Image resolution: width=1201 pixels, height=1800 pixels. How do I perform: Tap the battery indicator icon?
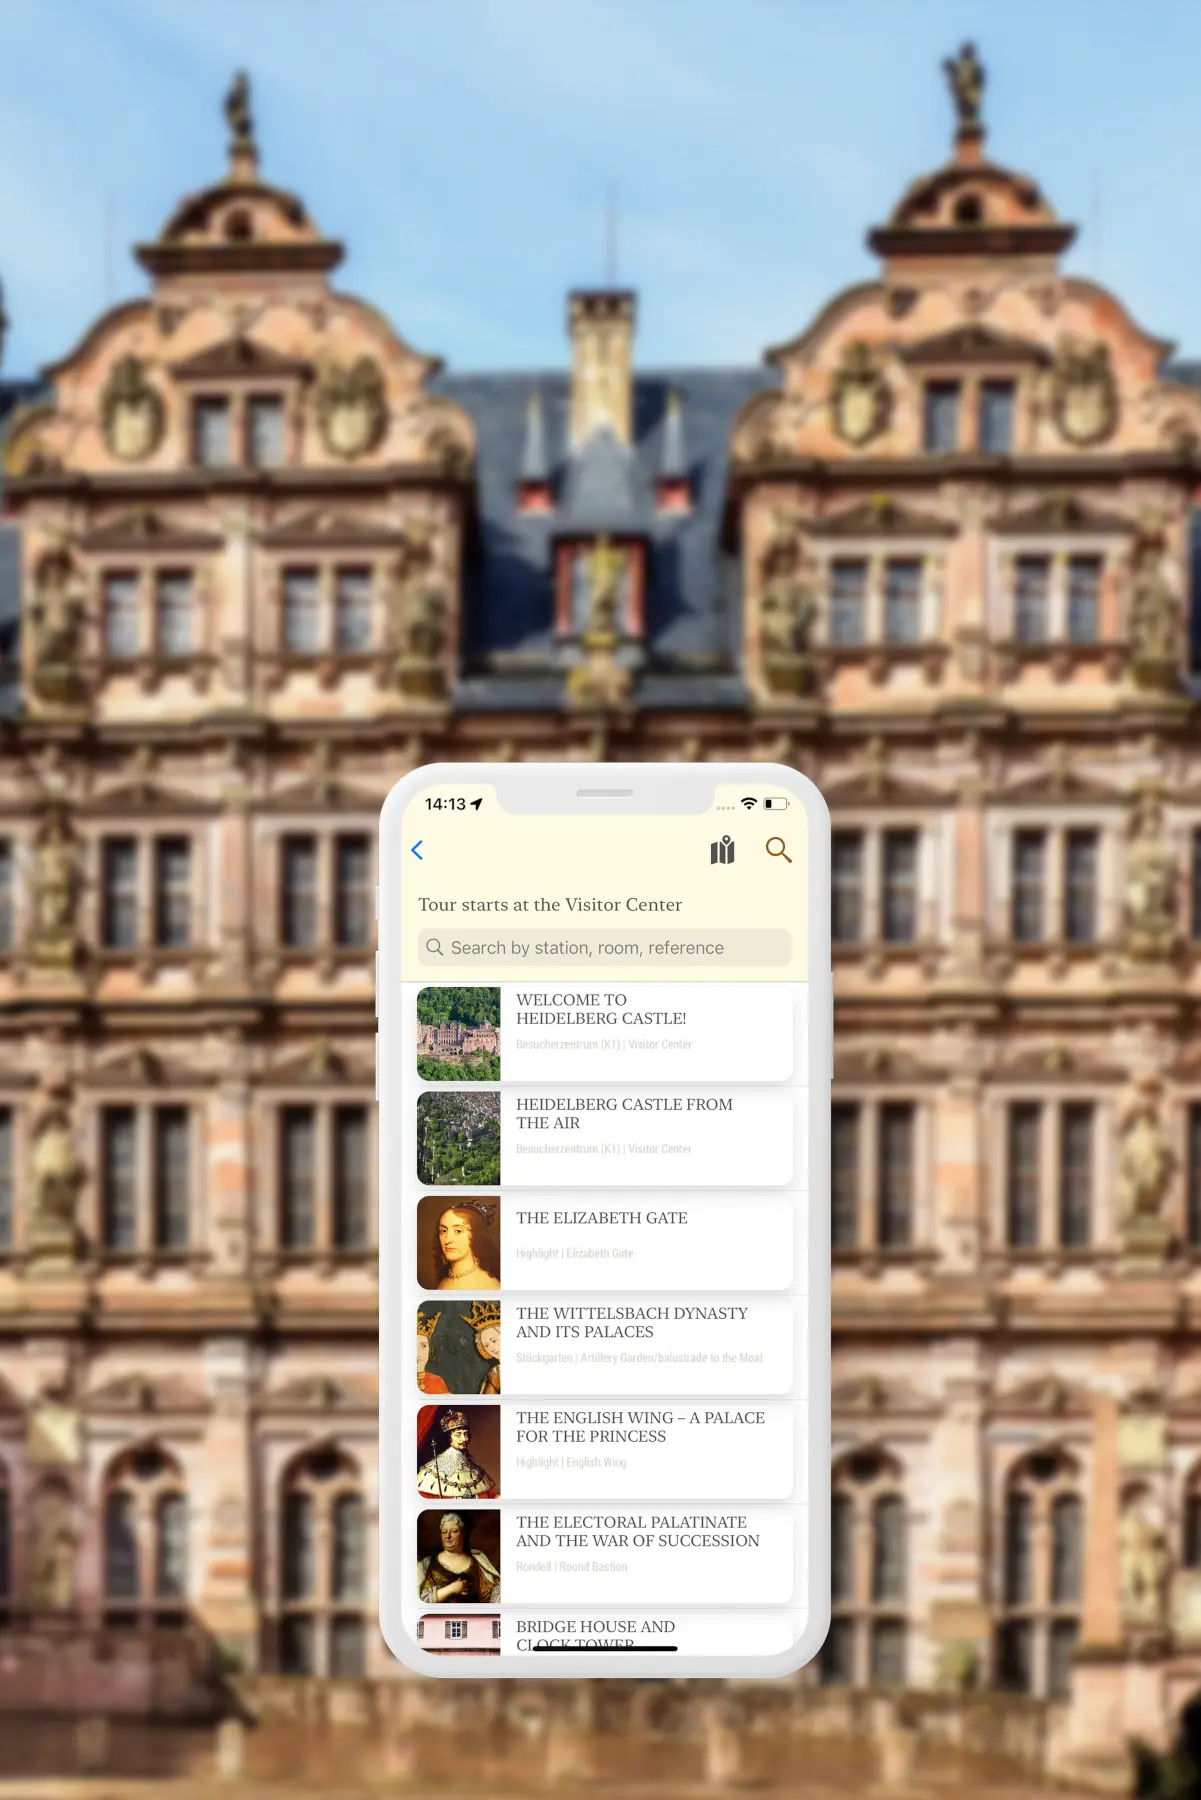tap(776, 804)
